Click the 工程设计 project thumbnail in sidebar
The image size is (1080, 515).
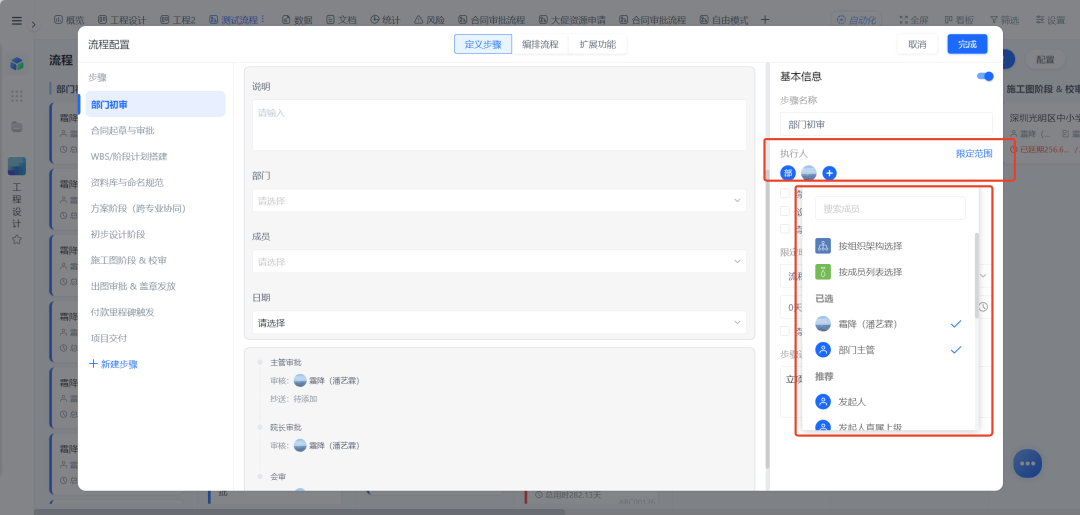[17, 166]
